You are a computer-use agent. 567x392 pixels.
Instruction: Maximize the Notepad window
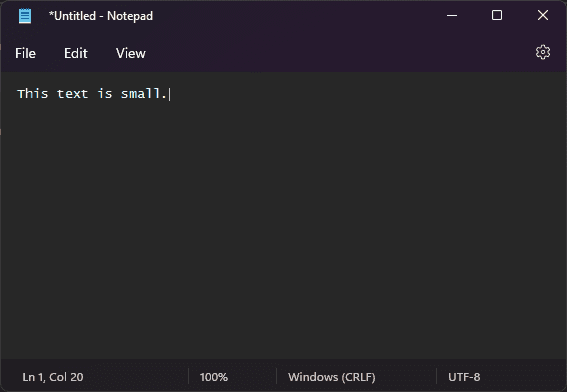coord(497,16)
